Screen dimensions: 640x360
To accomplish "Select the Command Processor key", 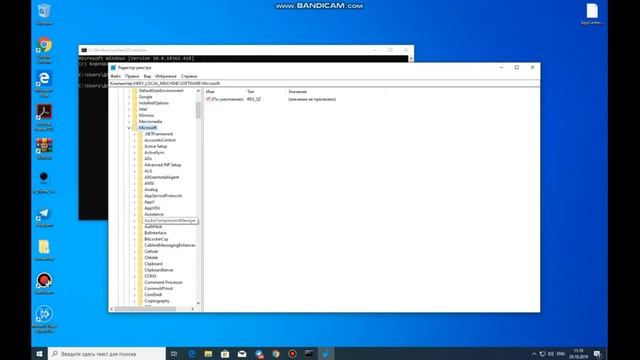I will click(163, 282).
